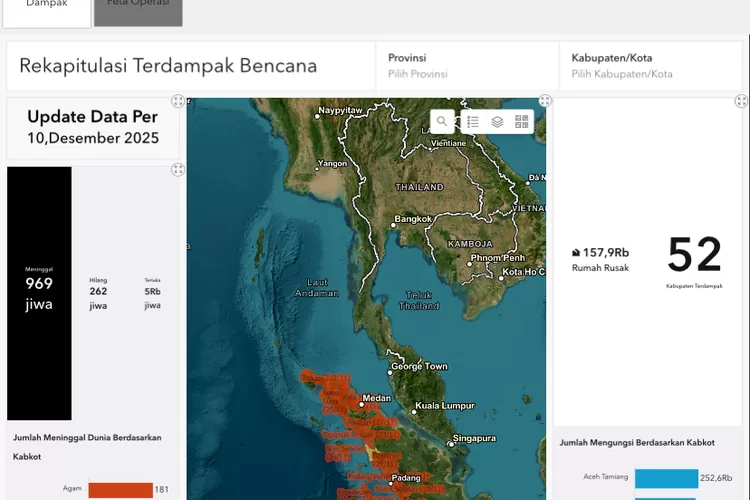This screenshot has height=500, width=750.
Task: Show the map legend list
Action: coord(473,122)
